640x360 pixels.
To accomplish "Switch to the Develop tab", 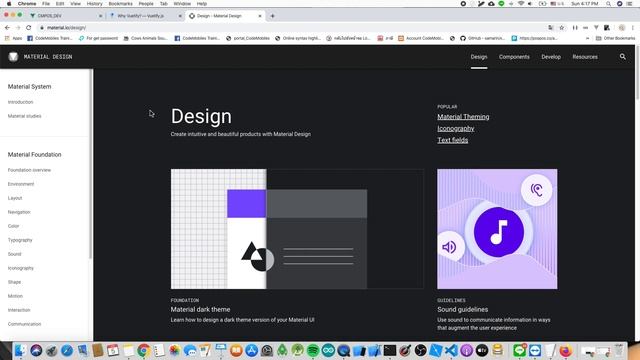I will (551, 57).
